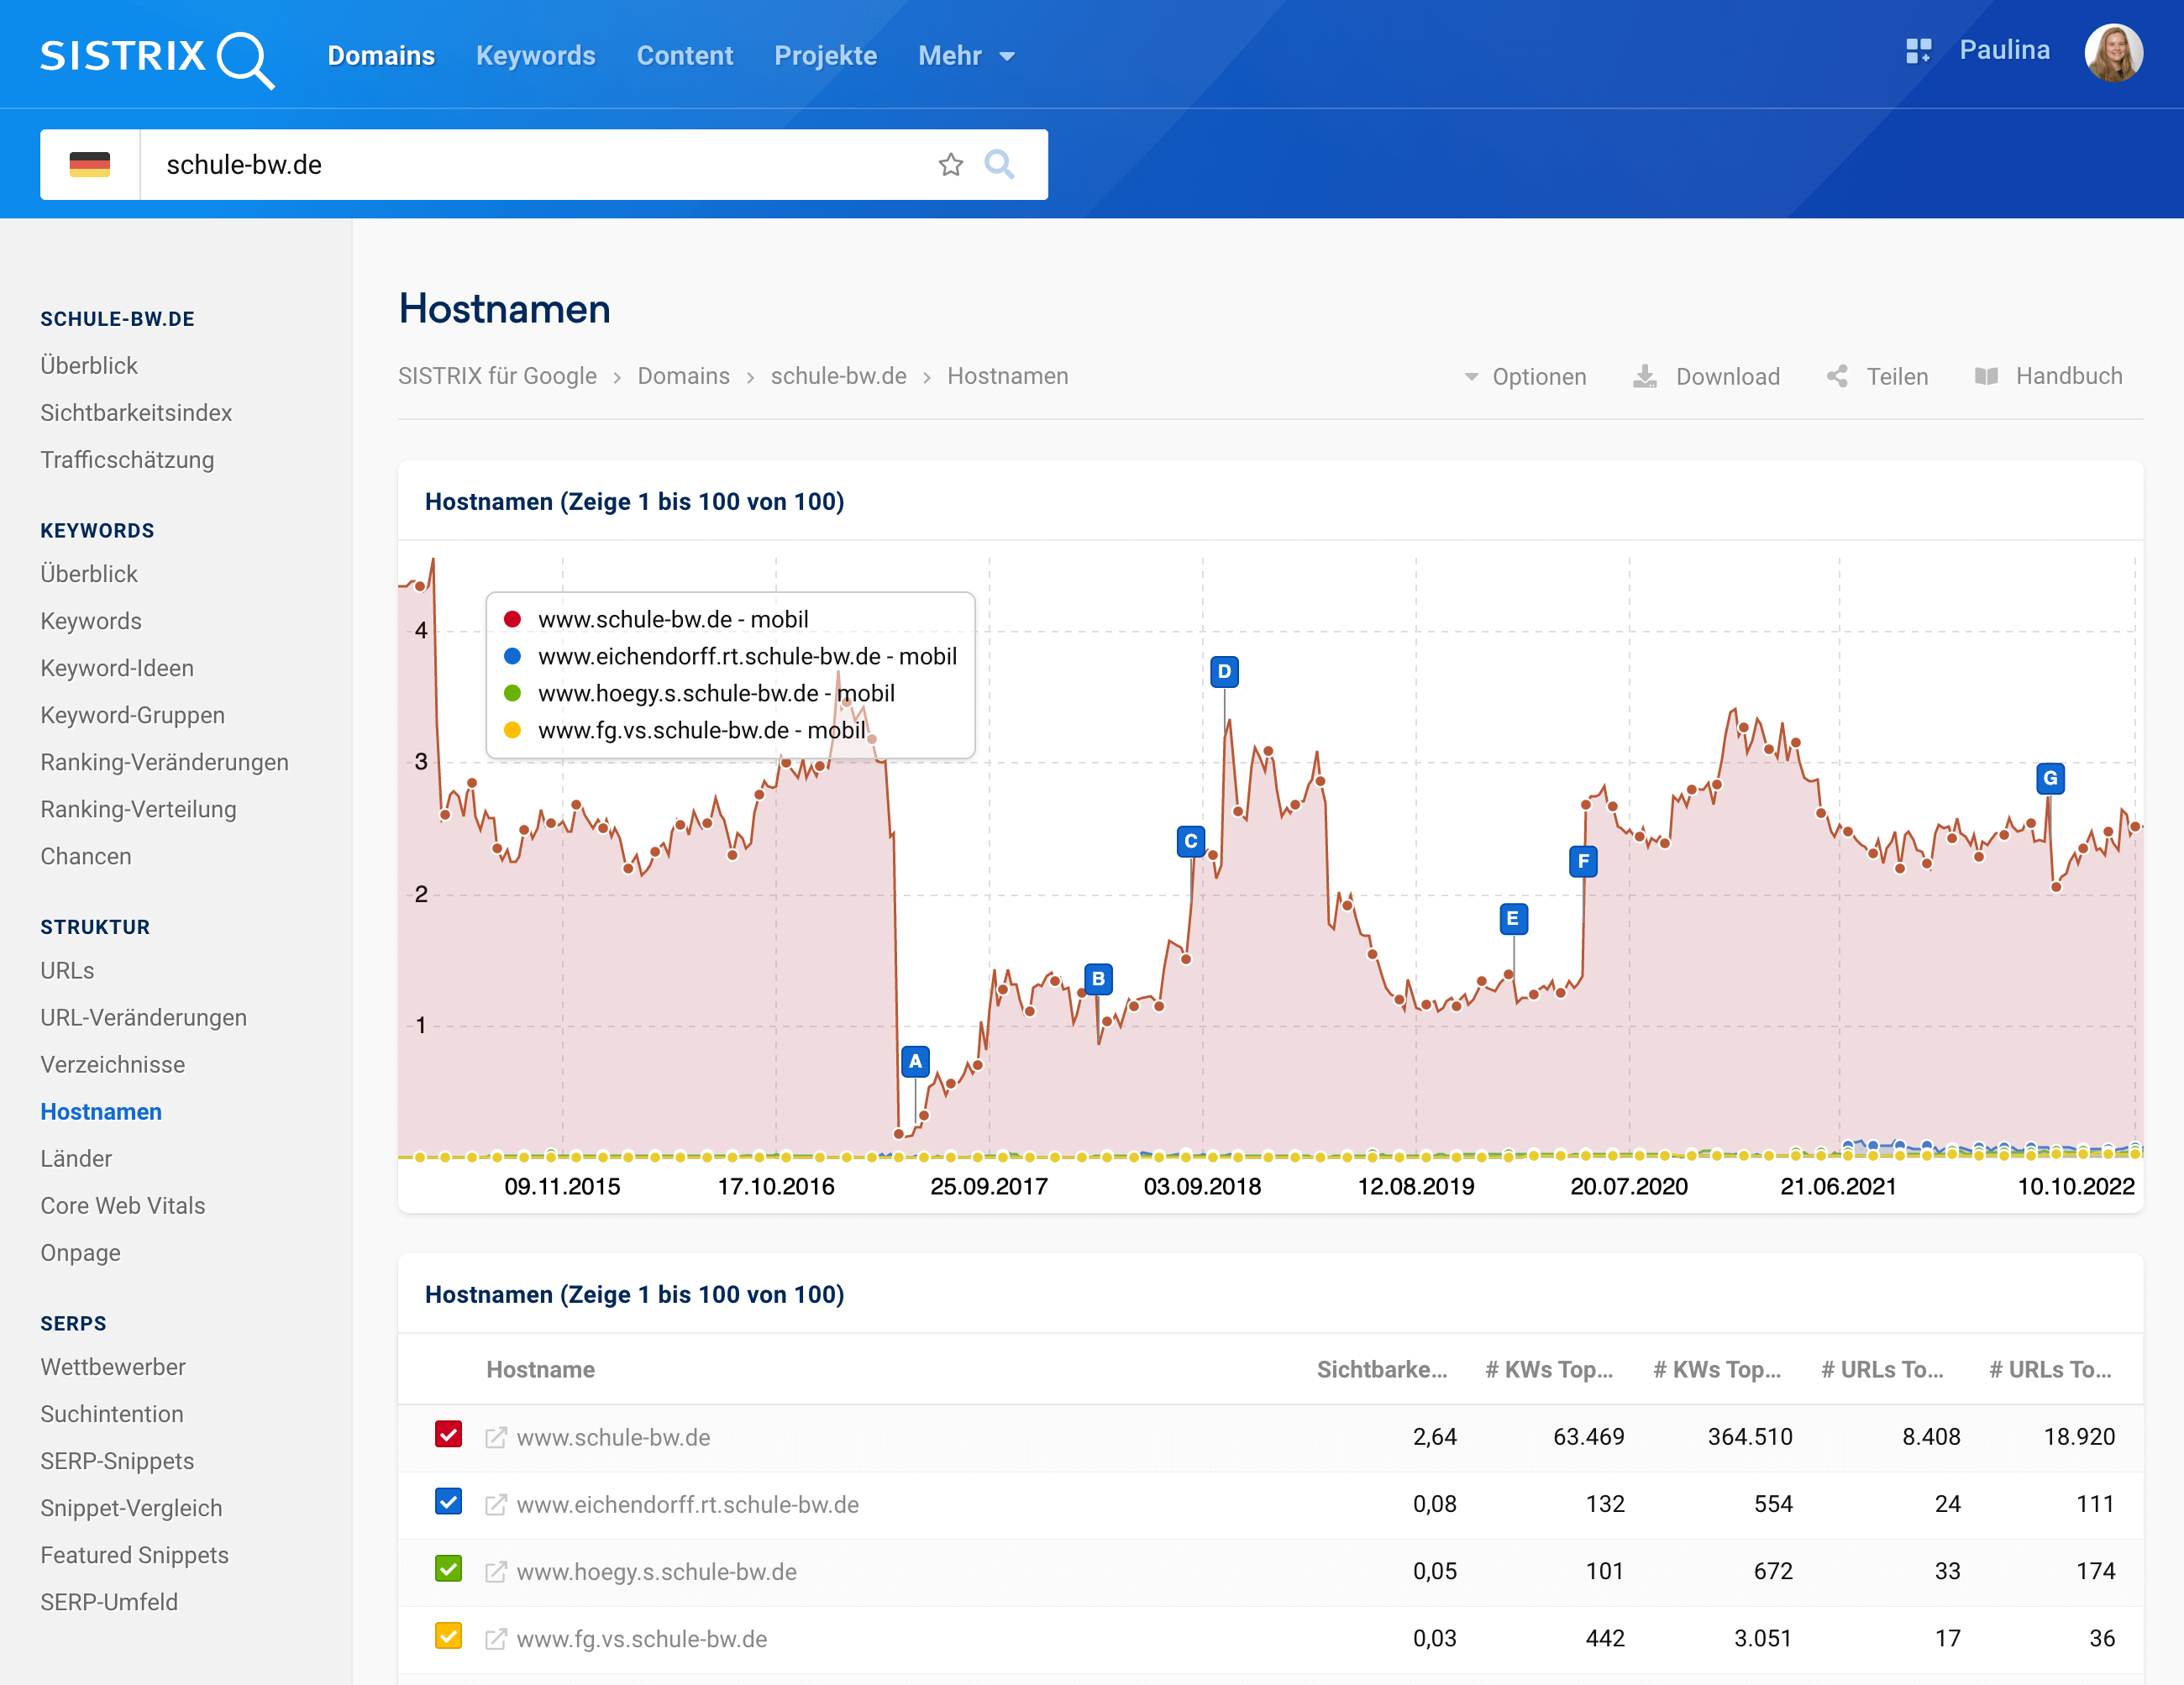Click the Teilen share icon

1837,377
